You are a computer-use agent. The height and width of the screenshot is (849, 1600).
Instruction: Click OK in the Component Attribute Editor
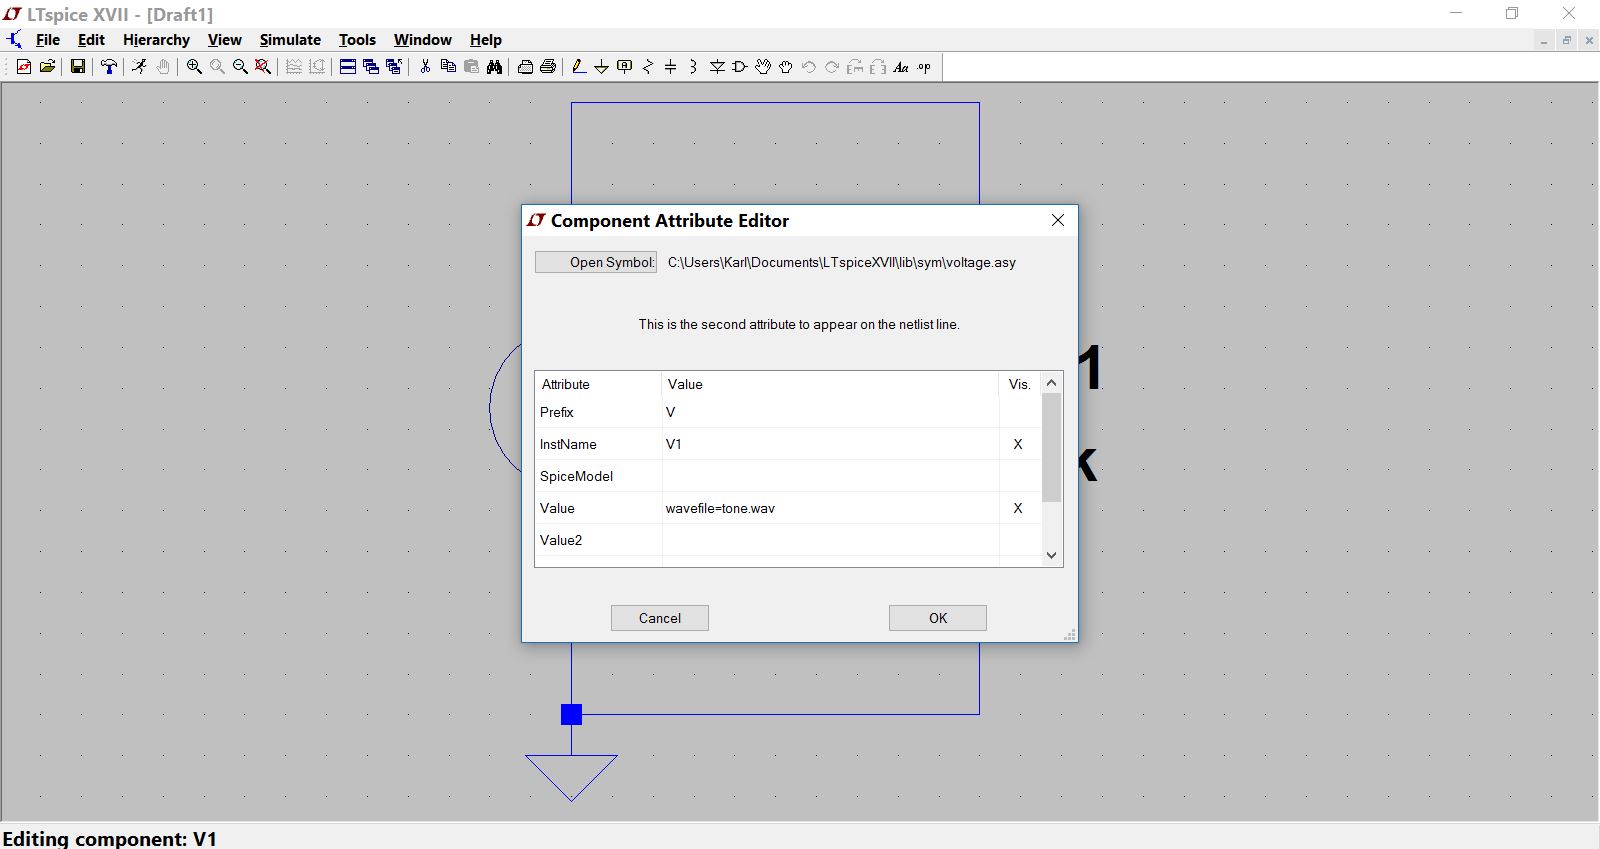pyautogui.click(x=938, y=618)
